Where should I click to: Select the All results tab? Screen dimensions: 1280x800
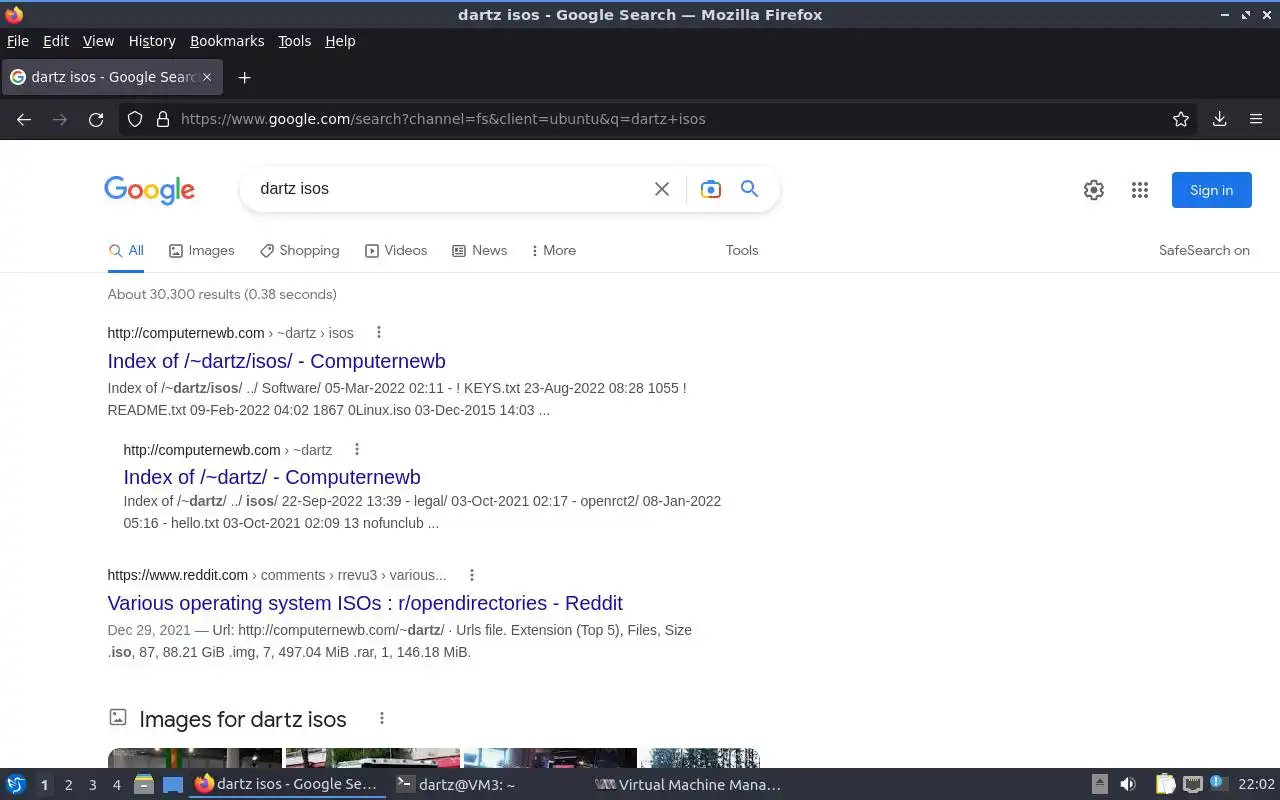126,250
